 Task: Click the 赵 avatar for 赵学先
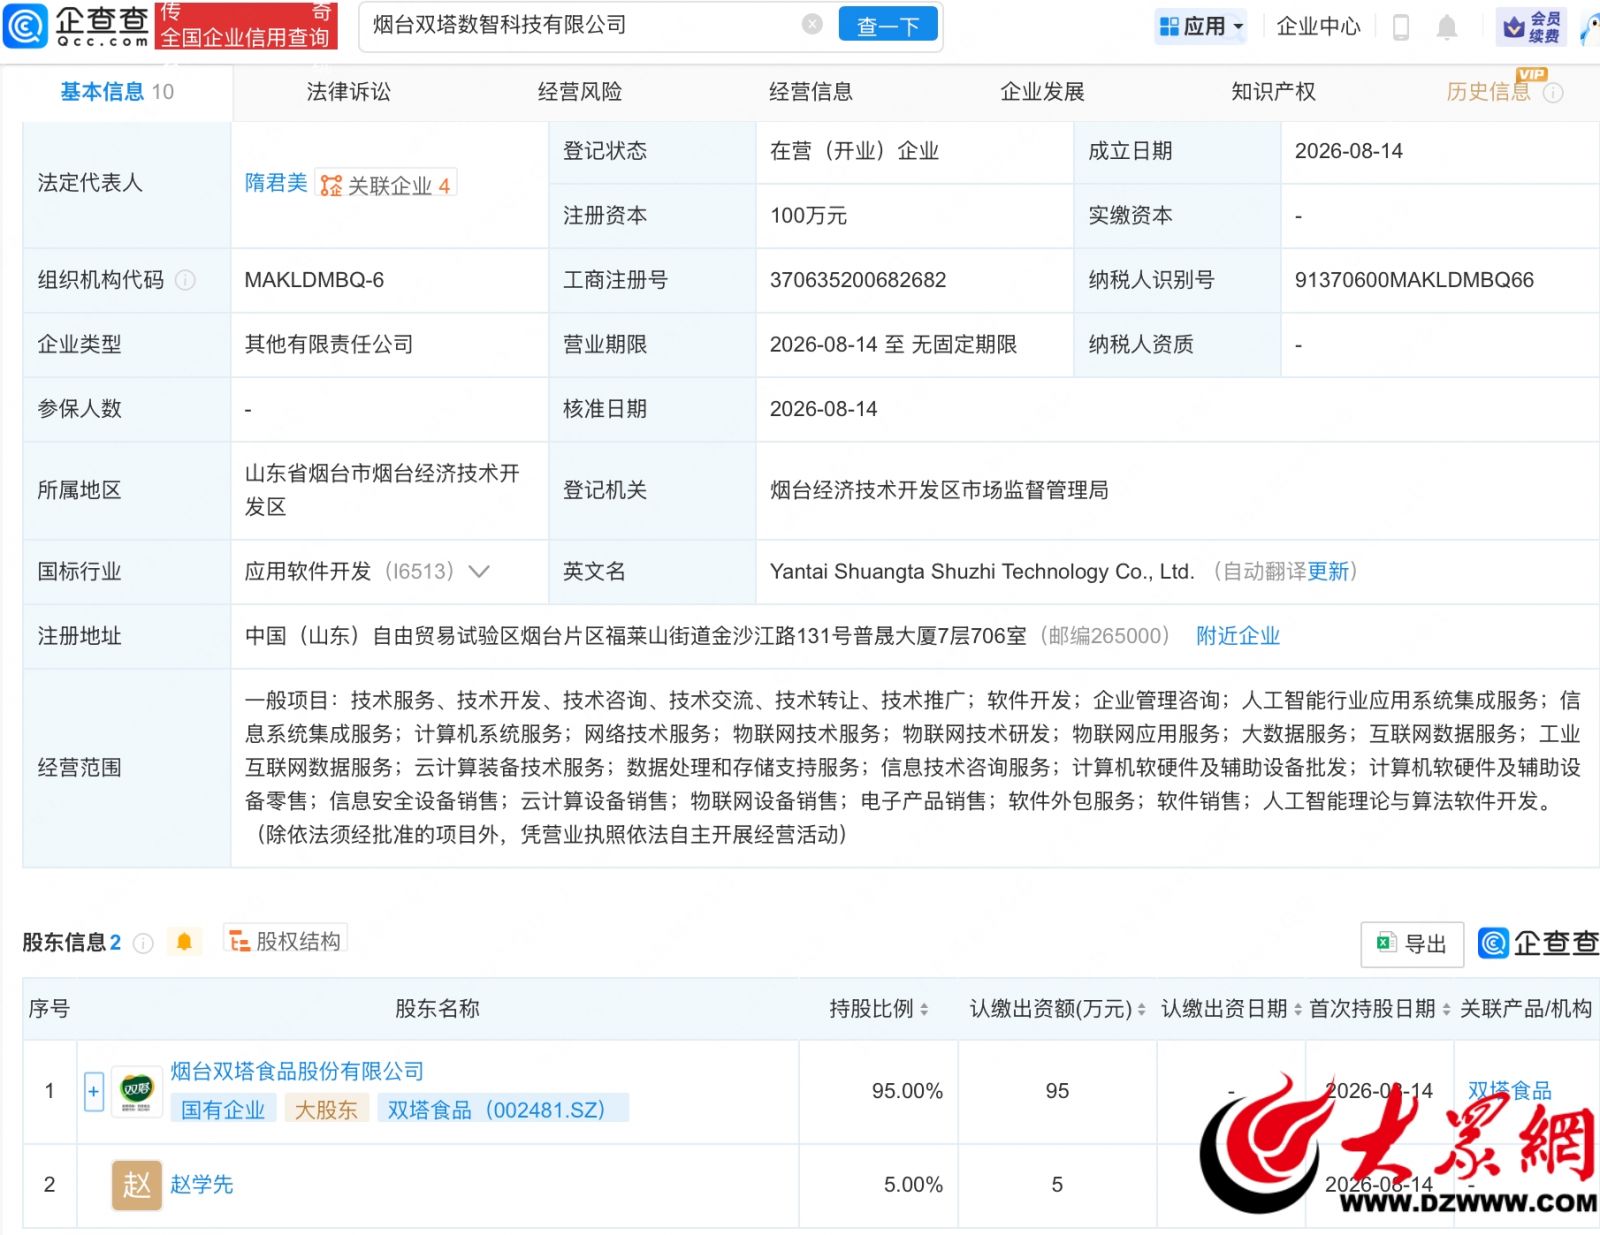point(136,1185)
